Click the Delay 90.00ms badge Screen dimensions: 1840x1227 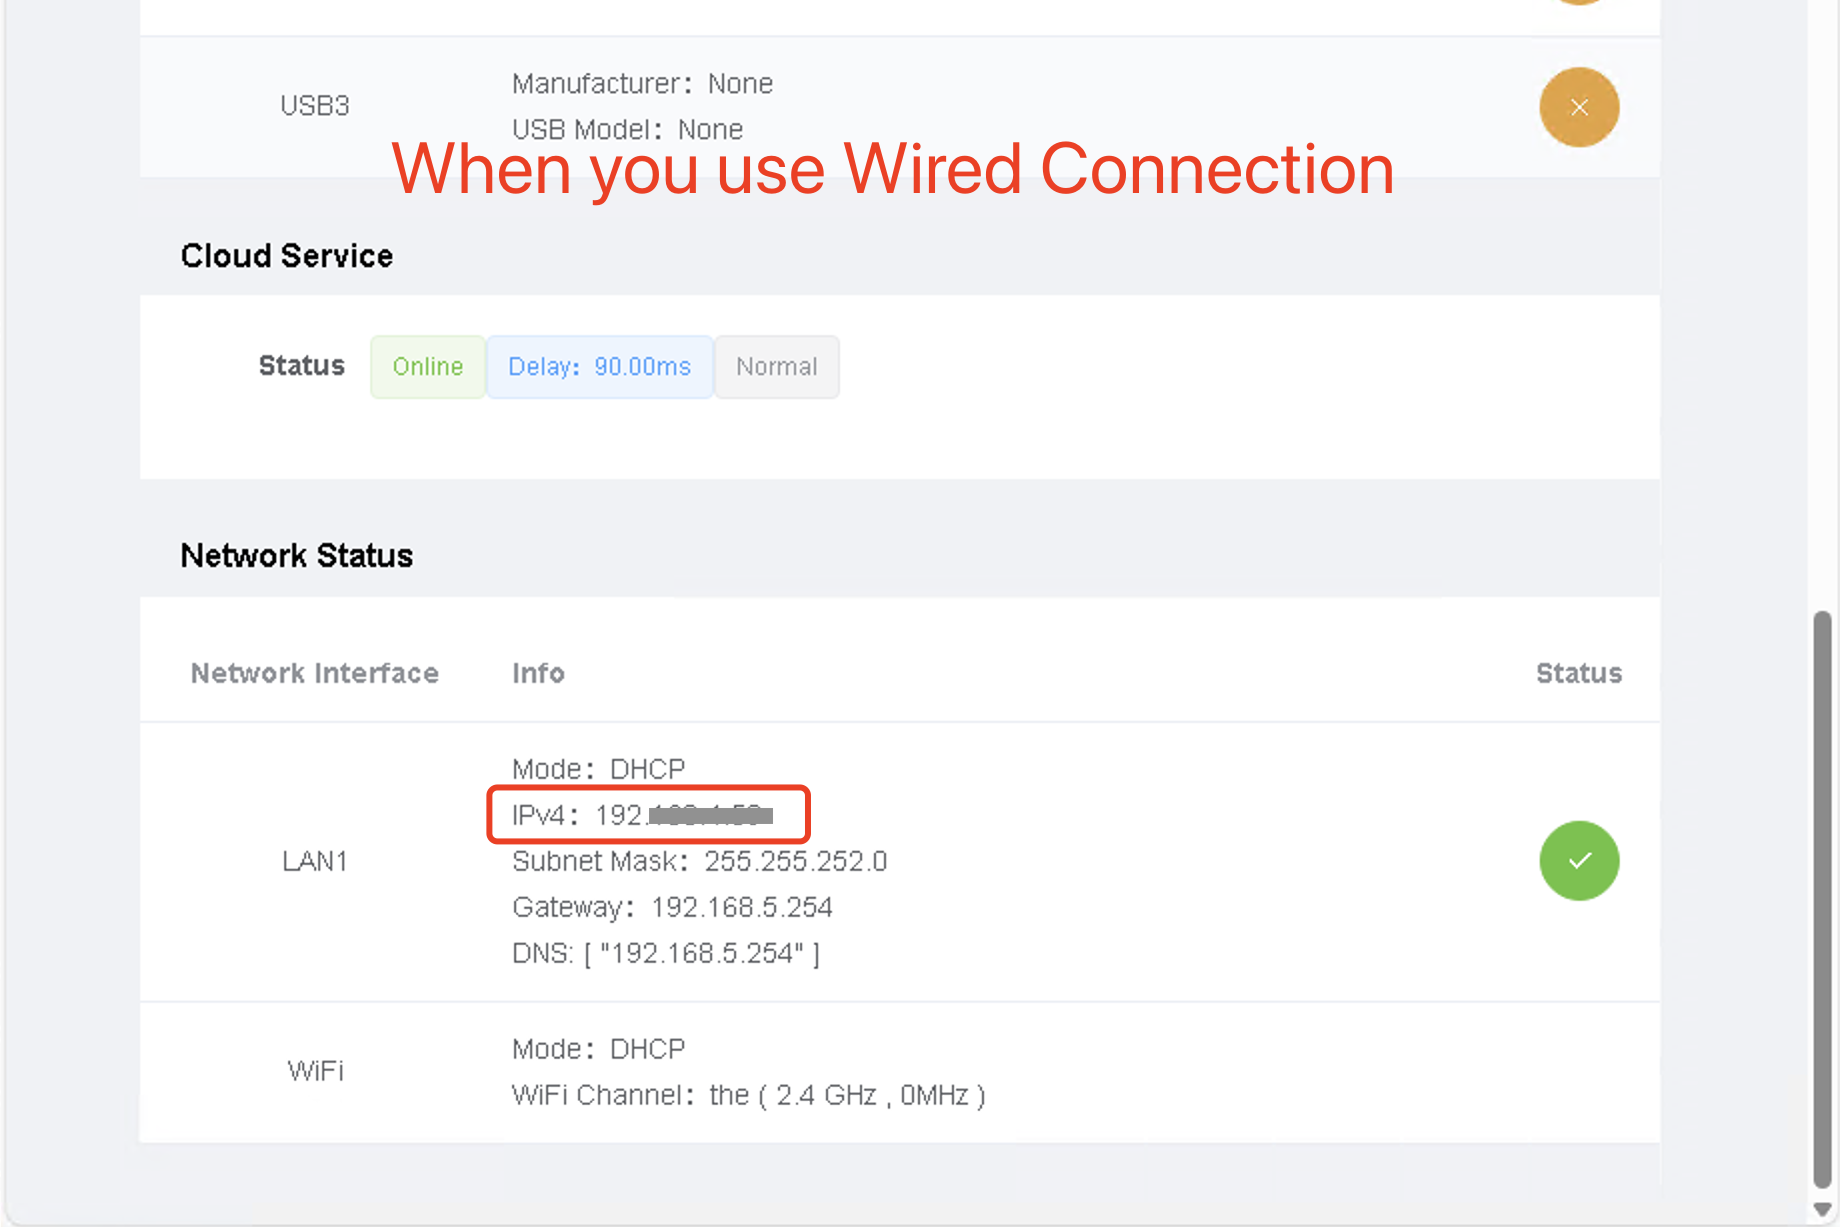pyautogui.click(x=599, y=367)
